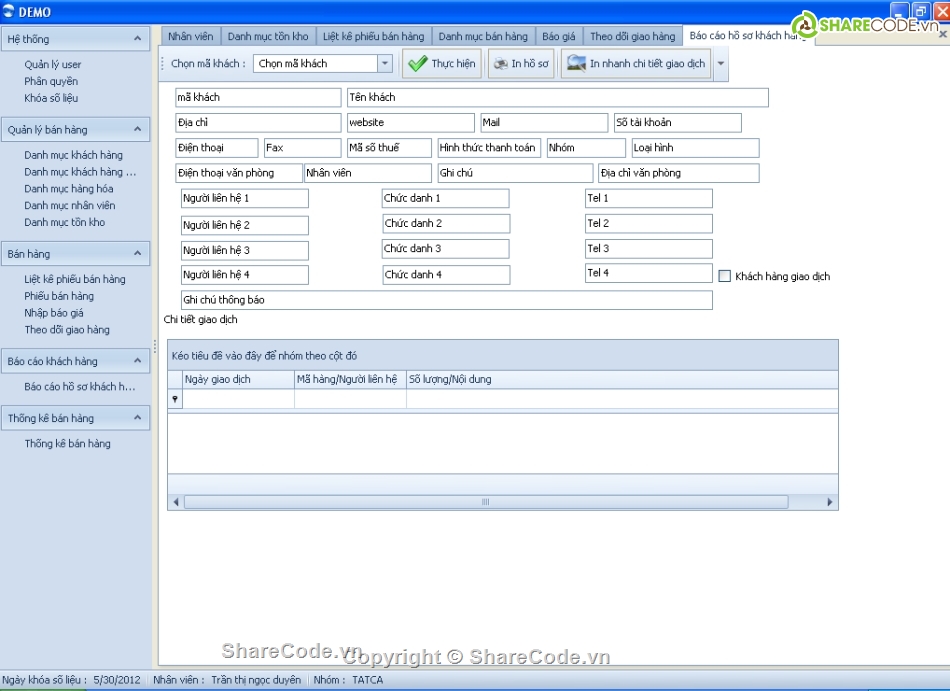Image resolution: width=950 pixels, height=691 pixels.
Task: Click the Số tài khoản field
Action: (677, 123)
